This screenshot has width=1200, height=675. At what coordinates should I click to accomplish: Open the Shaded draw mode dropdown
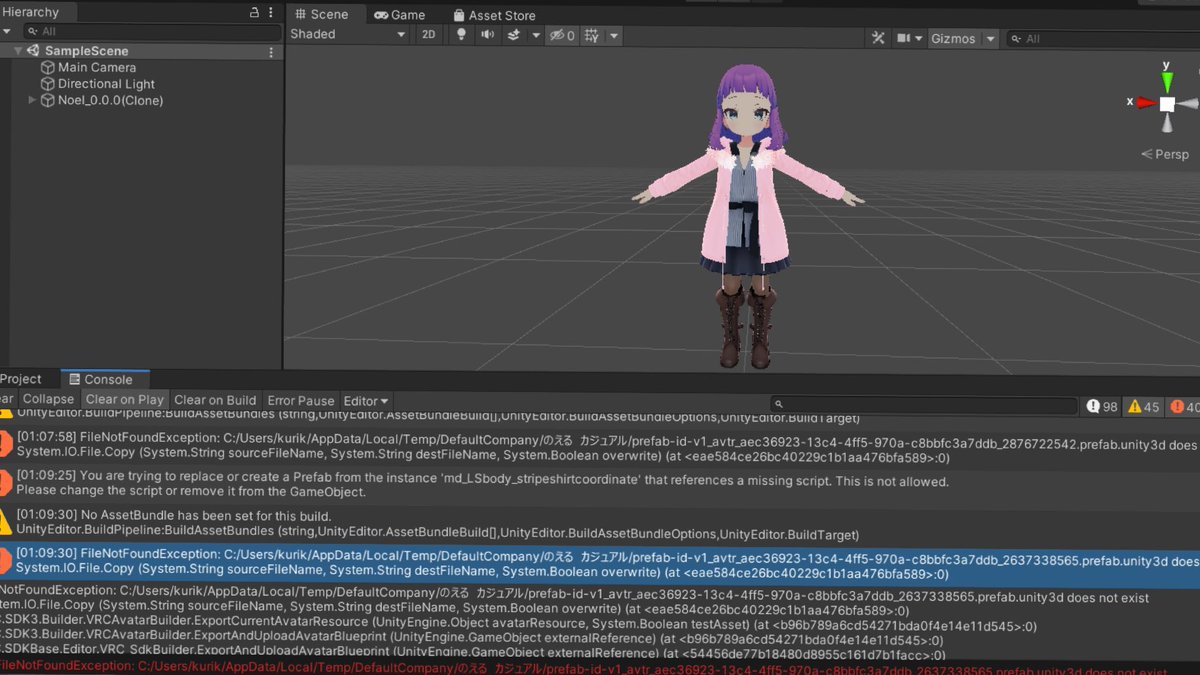[x=348, y=35]
